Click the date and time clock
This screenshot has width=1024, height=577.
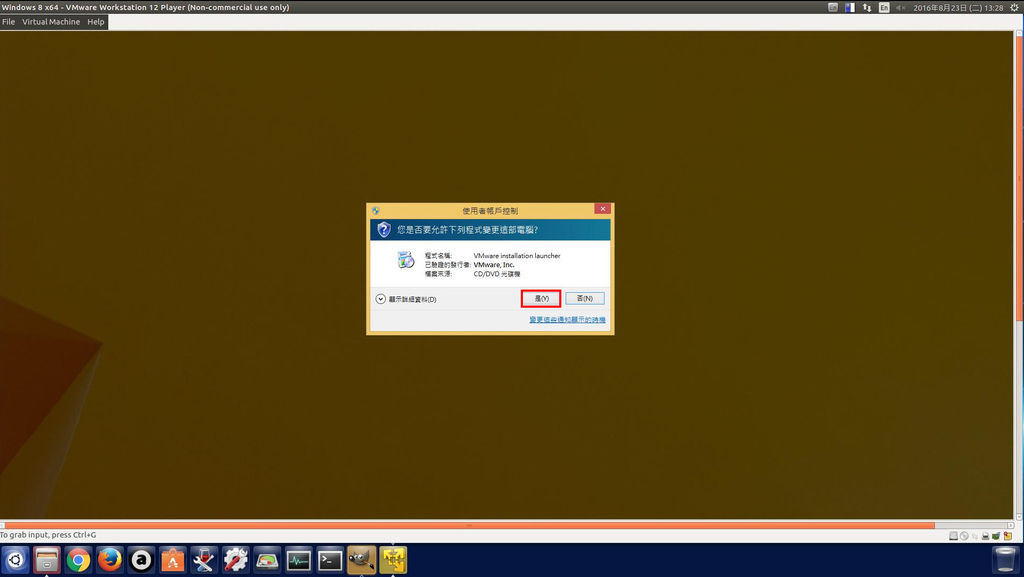pos(958,8)
